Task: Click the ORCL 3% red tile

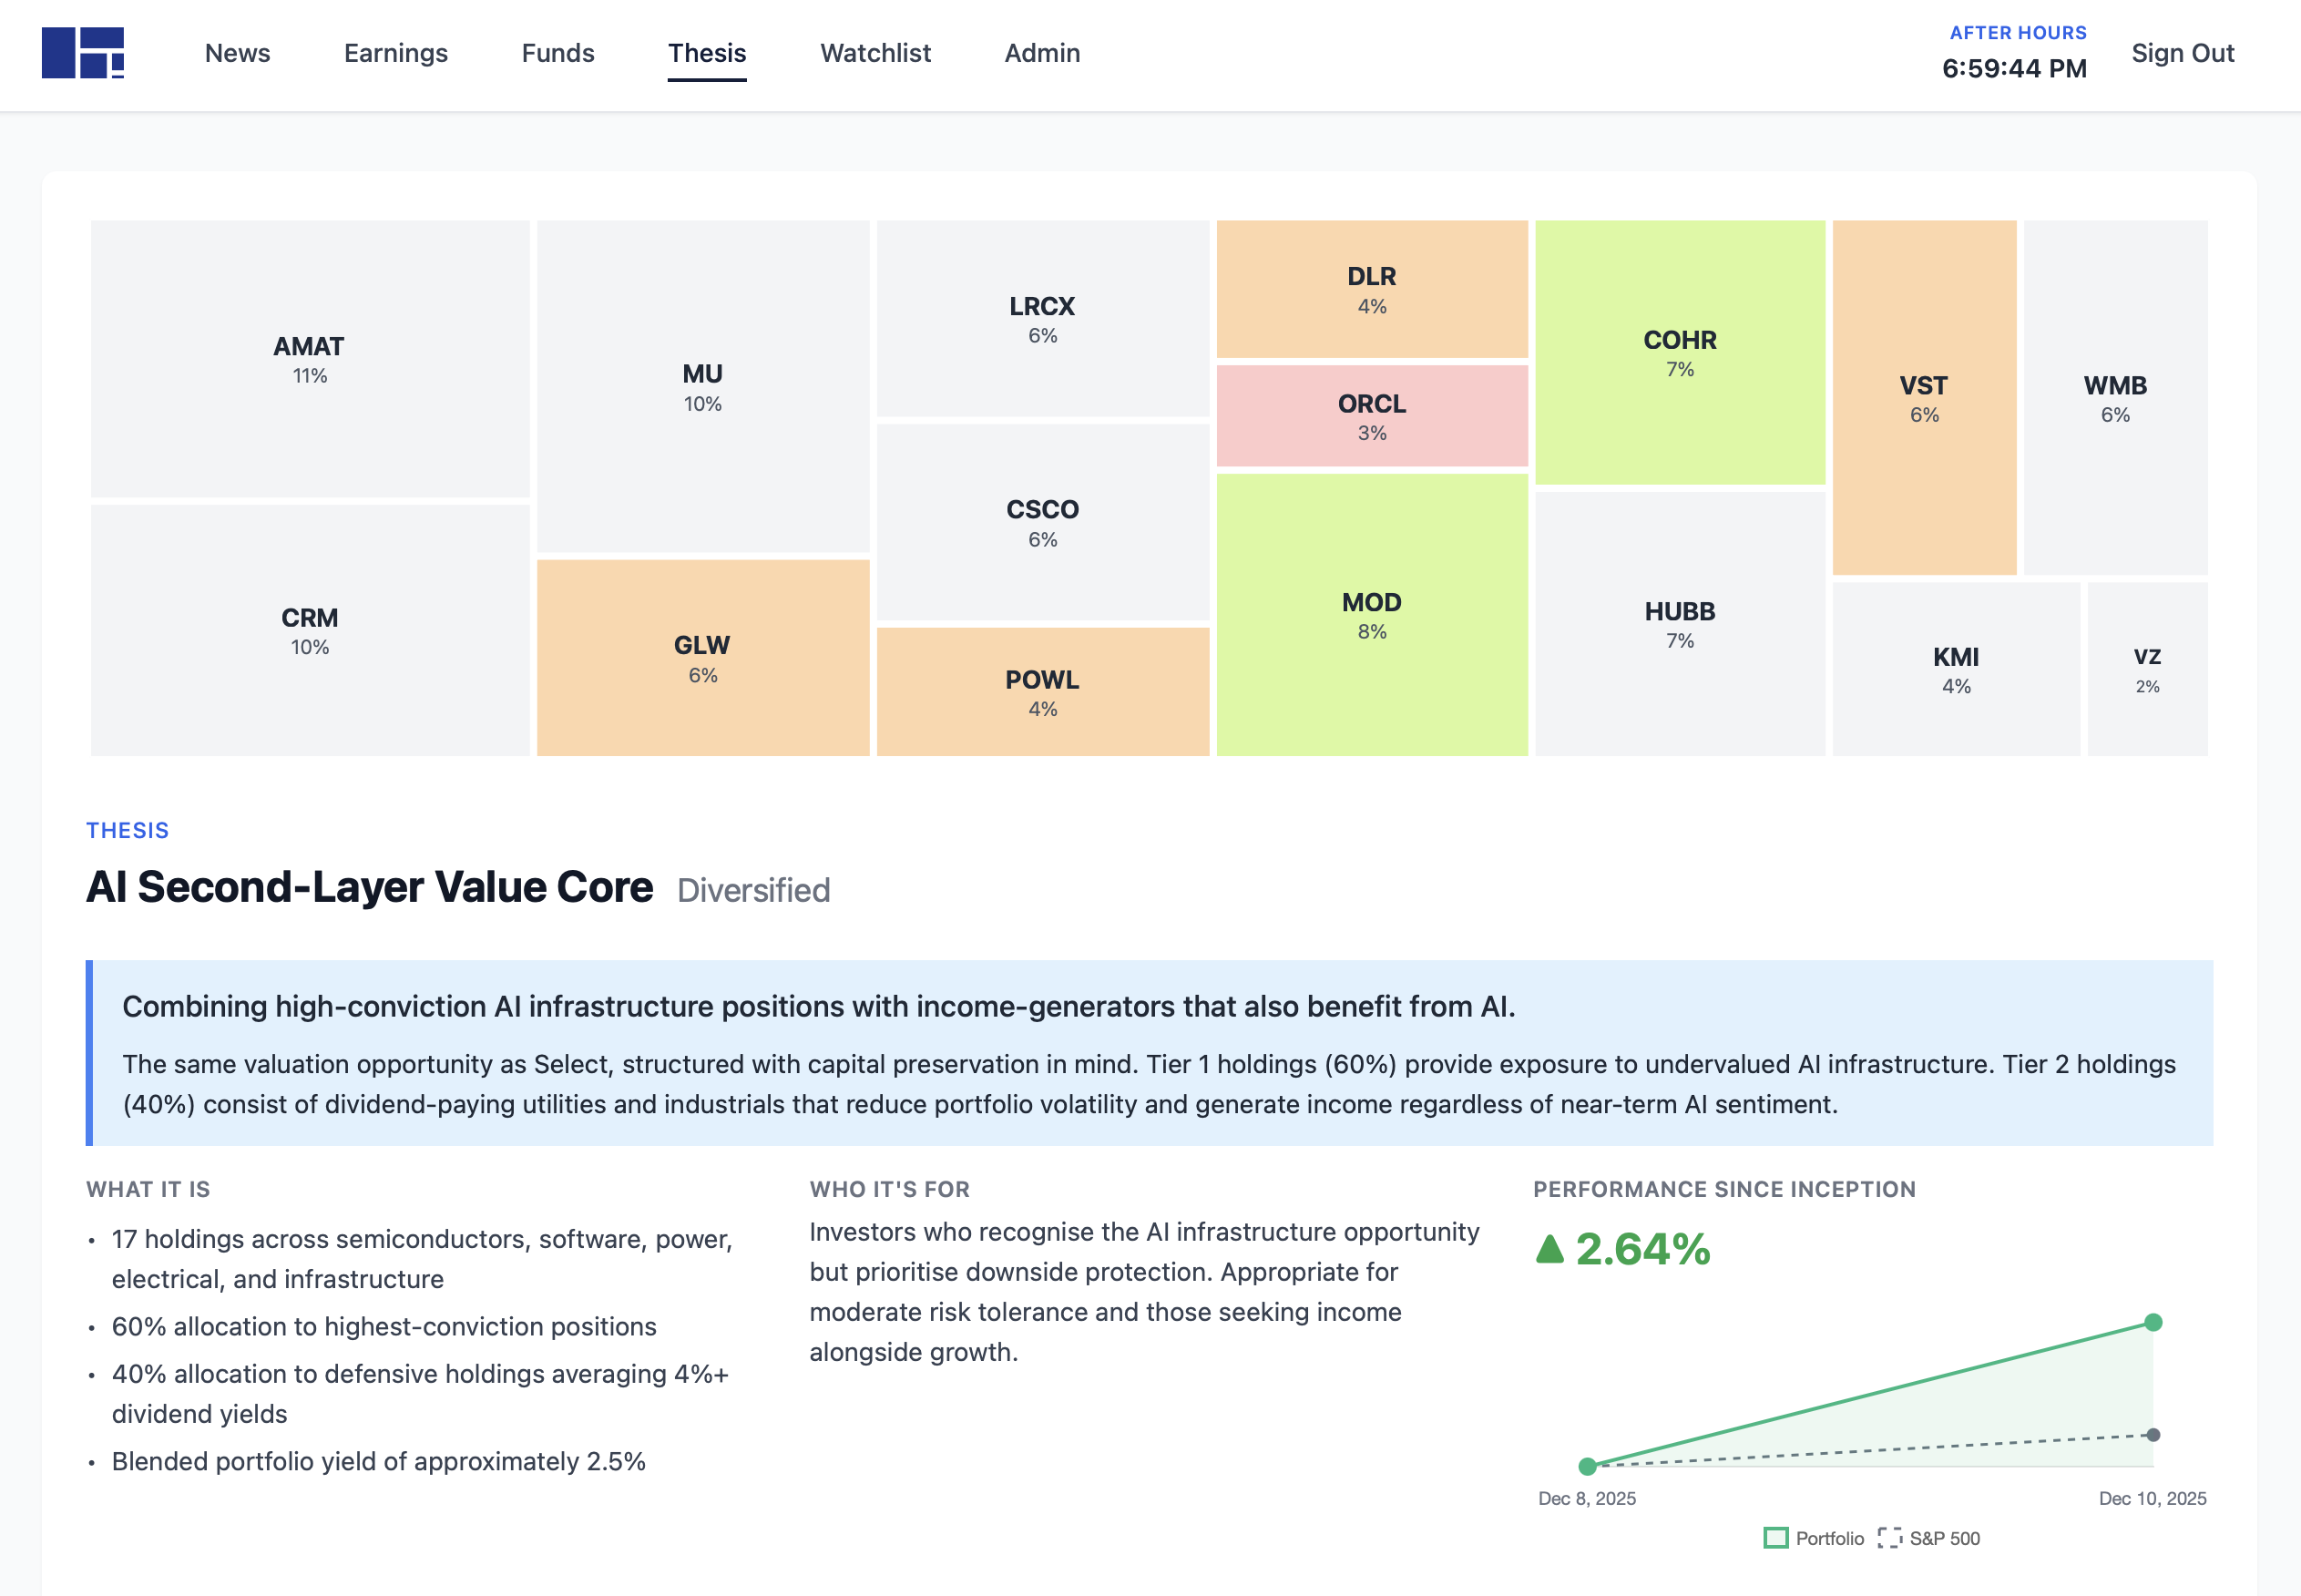Action: pos(1372,415)
